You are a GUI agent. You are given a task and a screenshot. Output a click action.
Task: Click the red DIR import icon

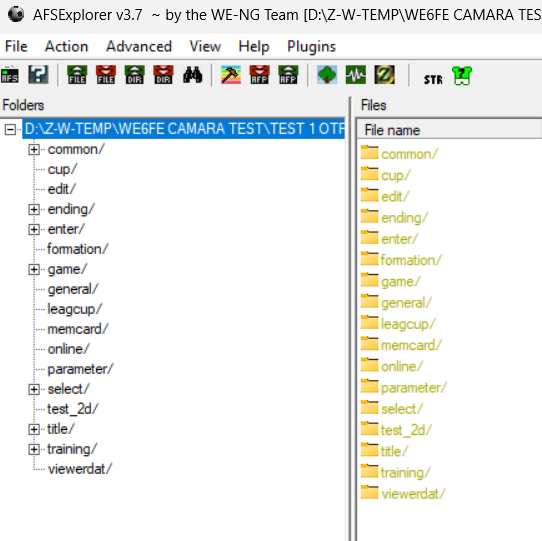pyautogui.click(x=163, y=75)
